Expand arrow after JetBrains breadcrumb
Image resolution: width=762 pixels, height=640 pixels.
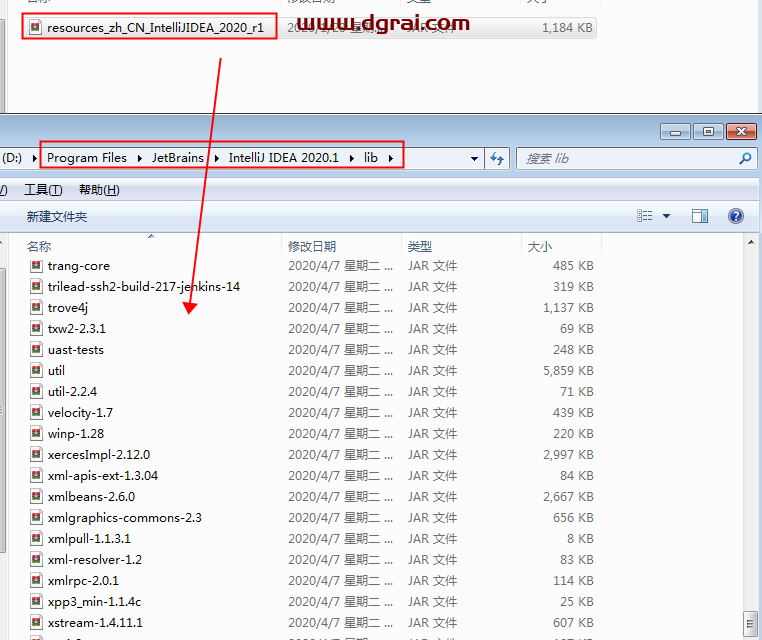[217, 158]
